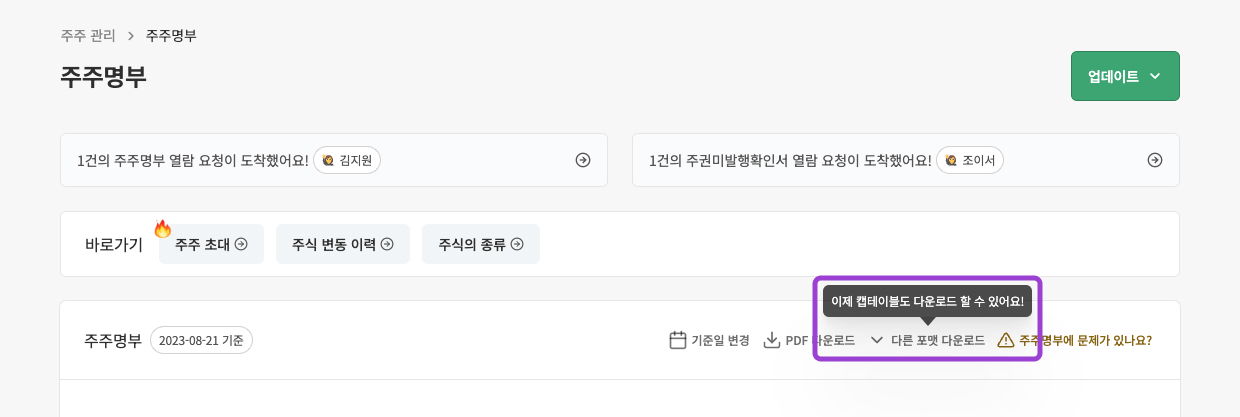Open the 주식의 종류 shortcut
This screenshot has height=417, width=1240.
pos(480,244)
